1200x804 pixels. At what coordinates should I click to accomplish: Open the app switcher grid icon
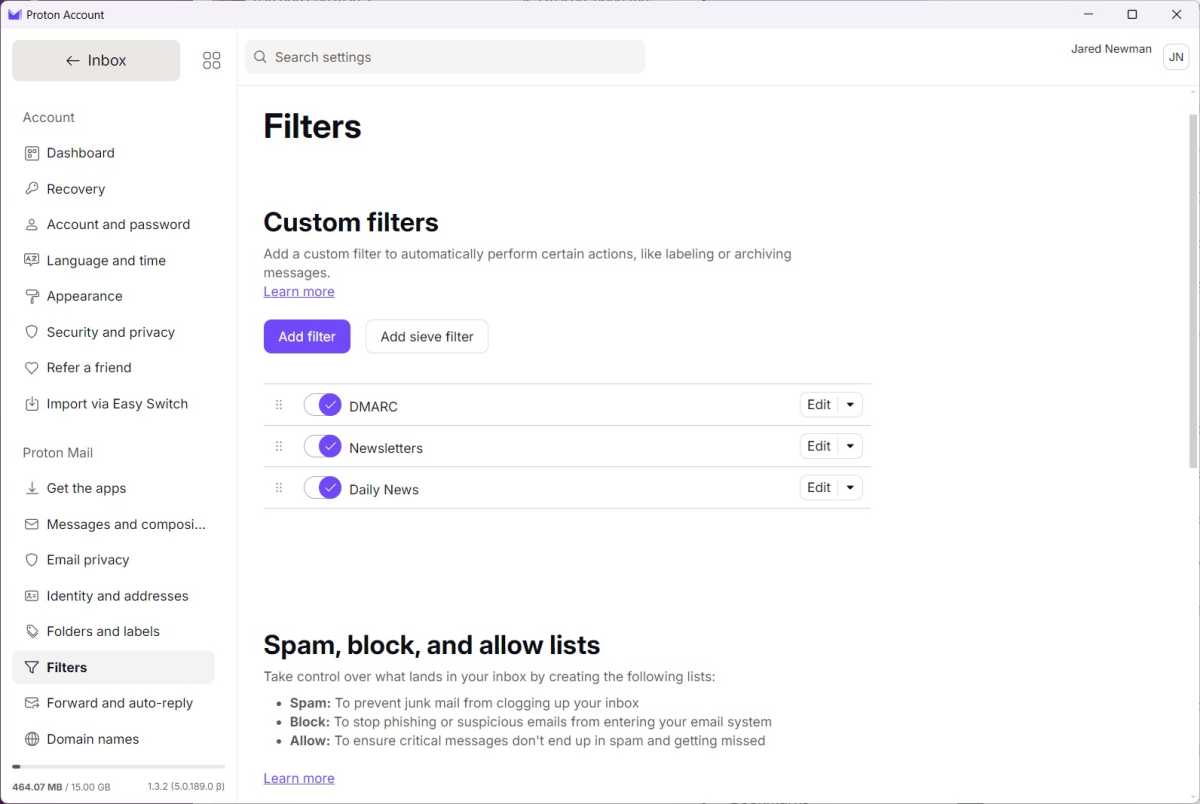[x=211, y=61]
